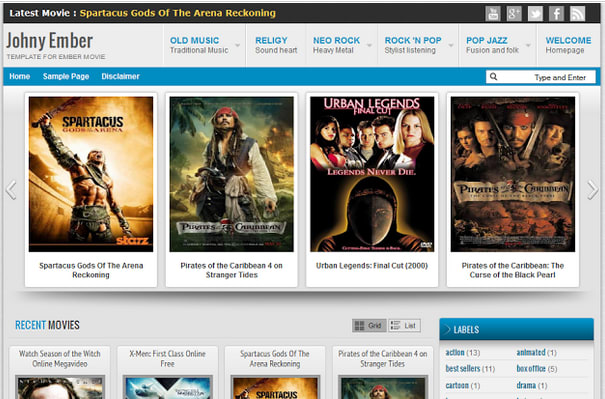Click carousel title Spartacus Gods Of The Arena Reckoning
Viewport: 605px width, 399px height.
(91, 270)
